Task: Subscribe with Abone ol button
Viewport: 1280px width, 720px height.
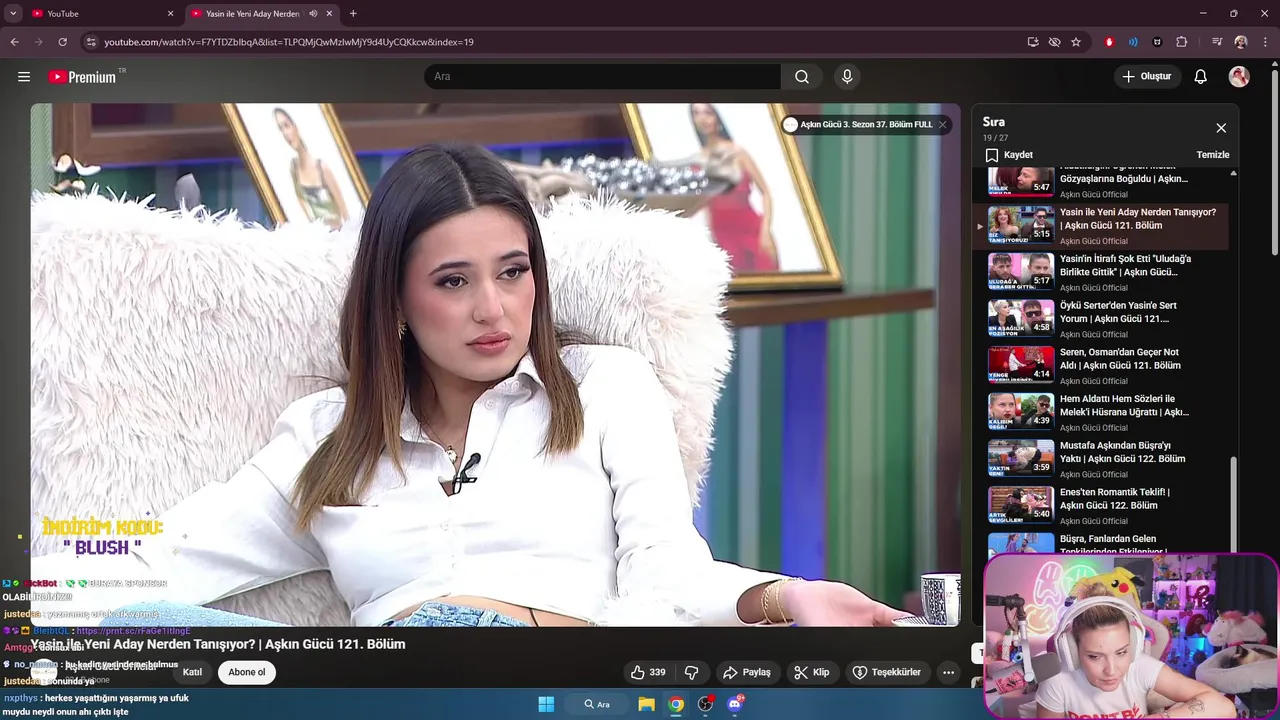Action: point(247,672)
